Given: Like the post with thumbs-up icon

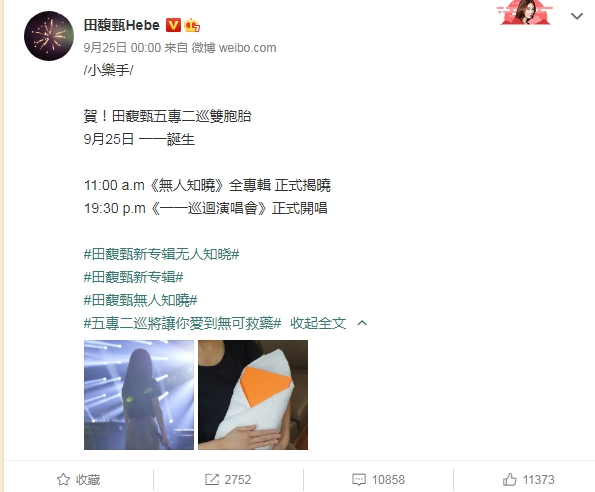Looking at the screenshot, I should coord(510,479).
